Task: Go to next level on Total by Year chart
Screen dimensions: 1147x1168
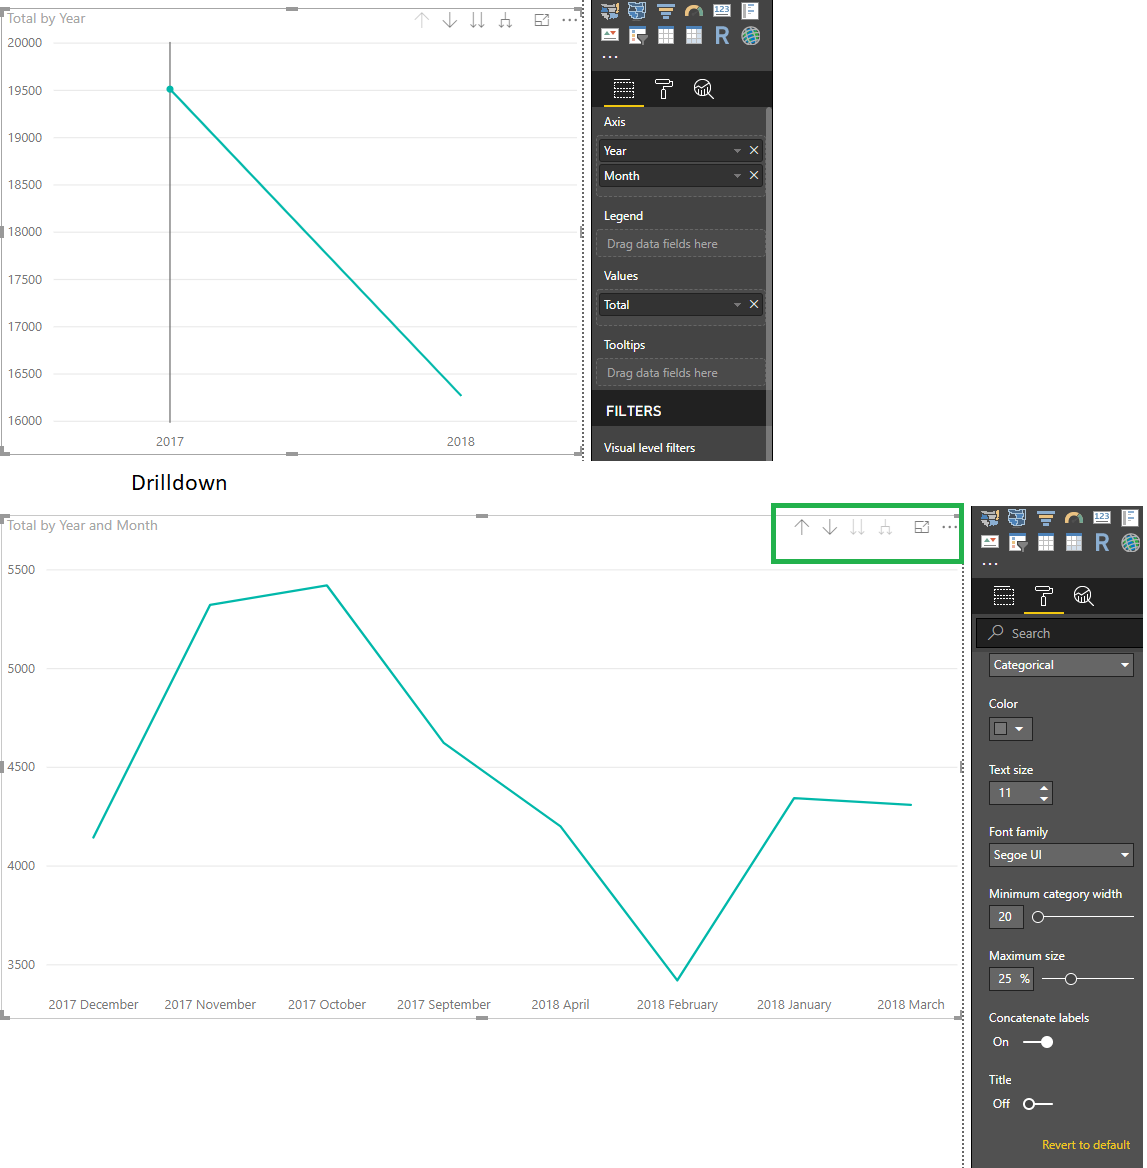Action: click(x=477, y=20)
